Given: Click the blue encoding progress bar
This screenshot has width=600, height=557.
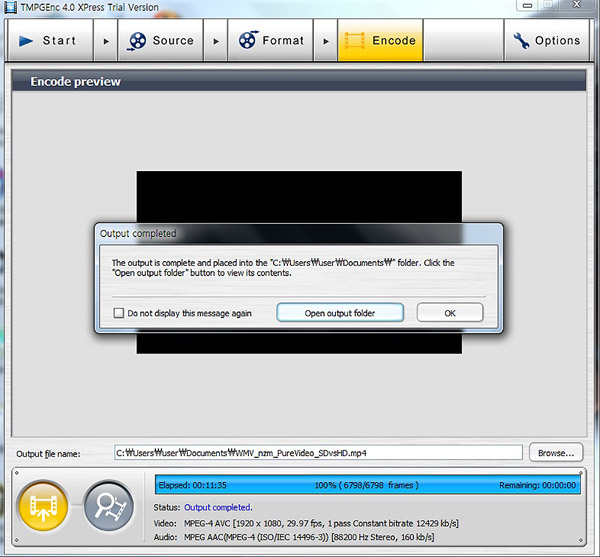Looking at the screenshot, I should coord(368,485).
